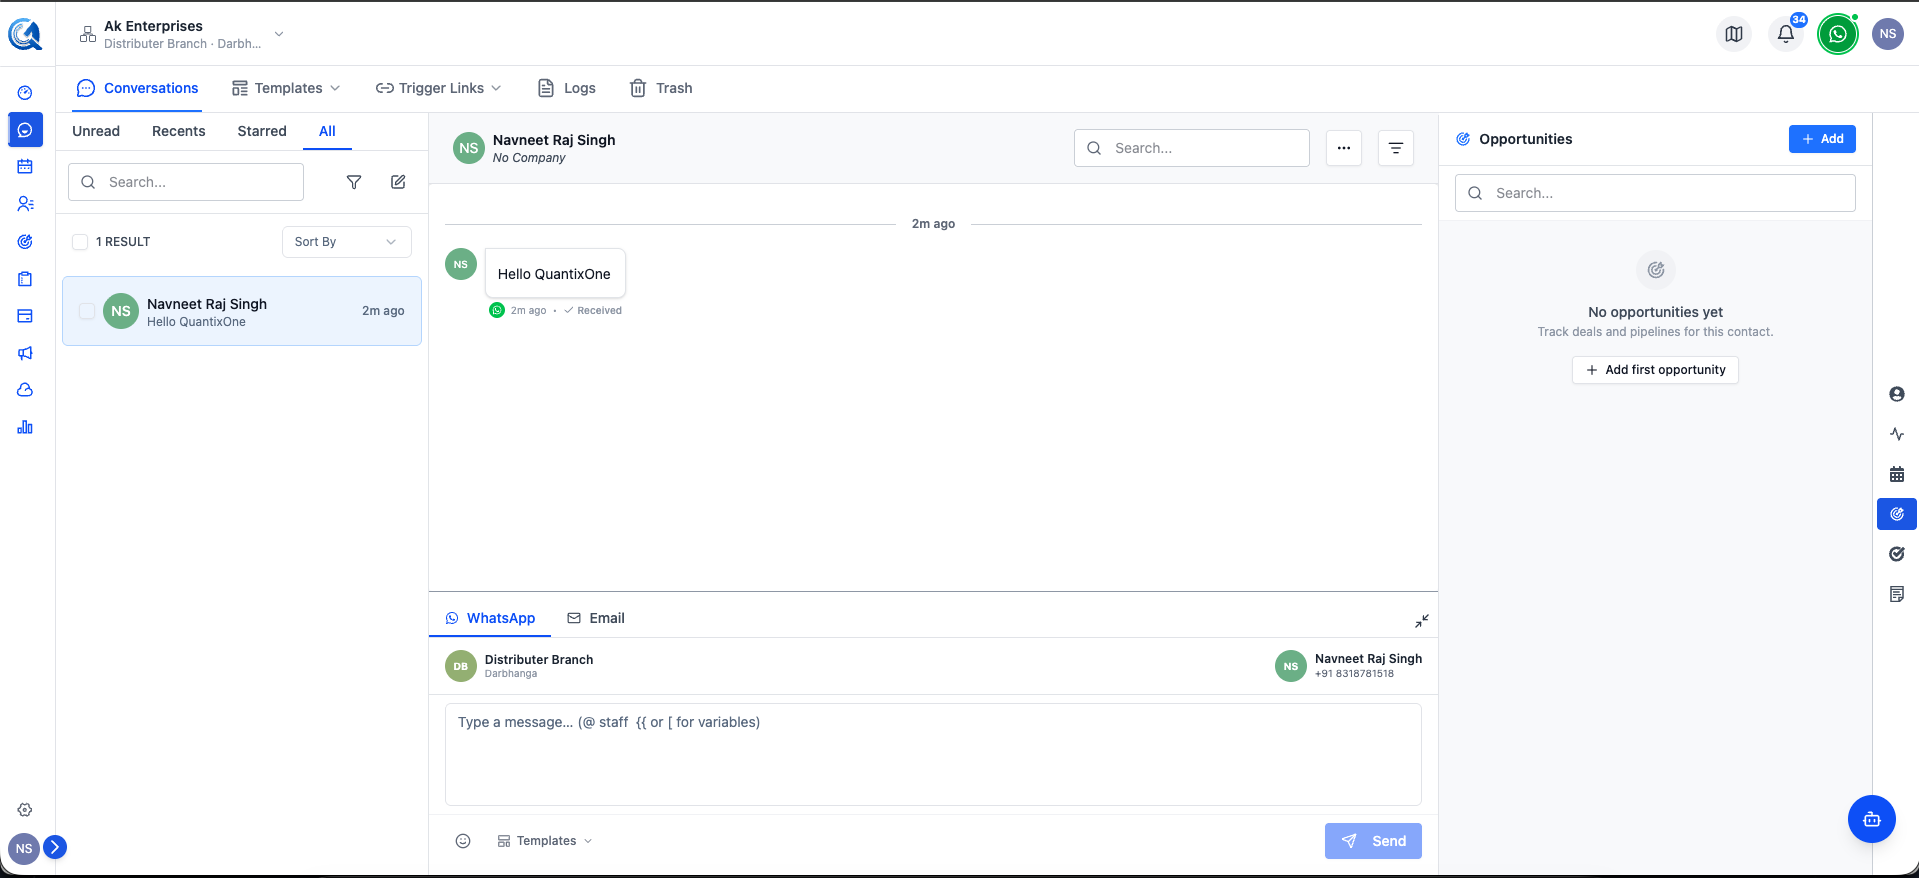The image size is (1919, 878).
Task: Click the Navneet Raj Singh recipient with phone number
Action: [x=1349, y=666]
